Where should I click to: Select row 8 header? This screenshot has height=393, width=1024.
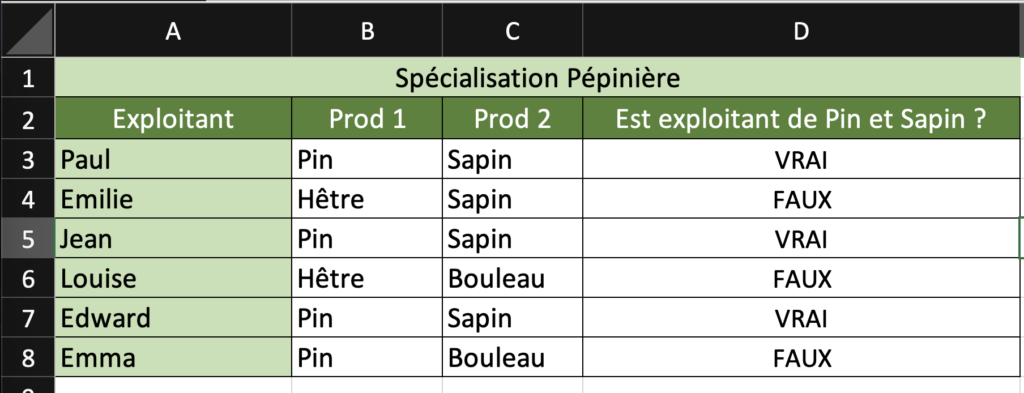(27, 358)
